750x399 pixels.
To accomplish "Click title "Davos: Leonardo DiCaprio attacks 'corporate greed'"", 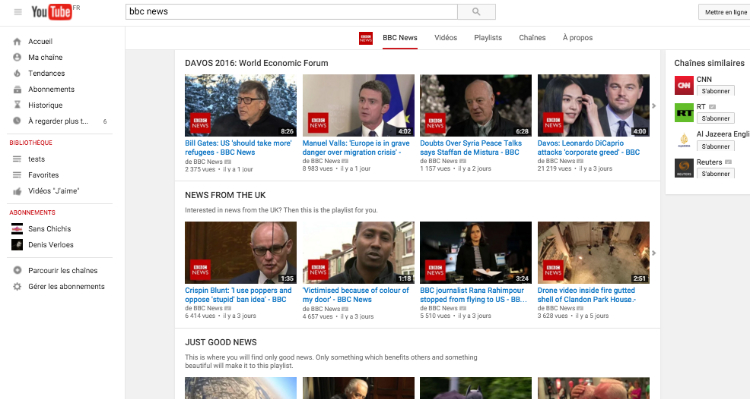I will tap(589, 148).
